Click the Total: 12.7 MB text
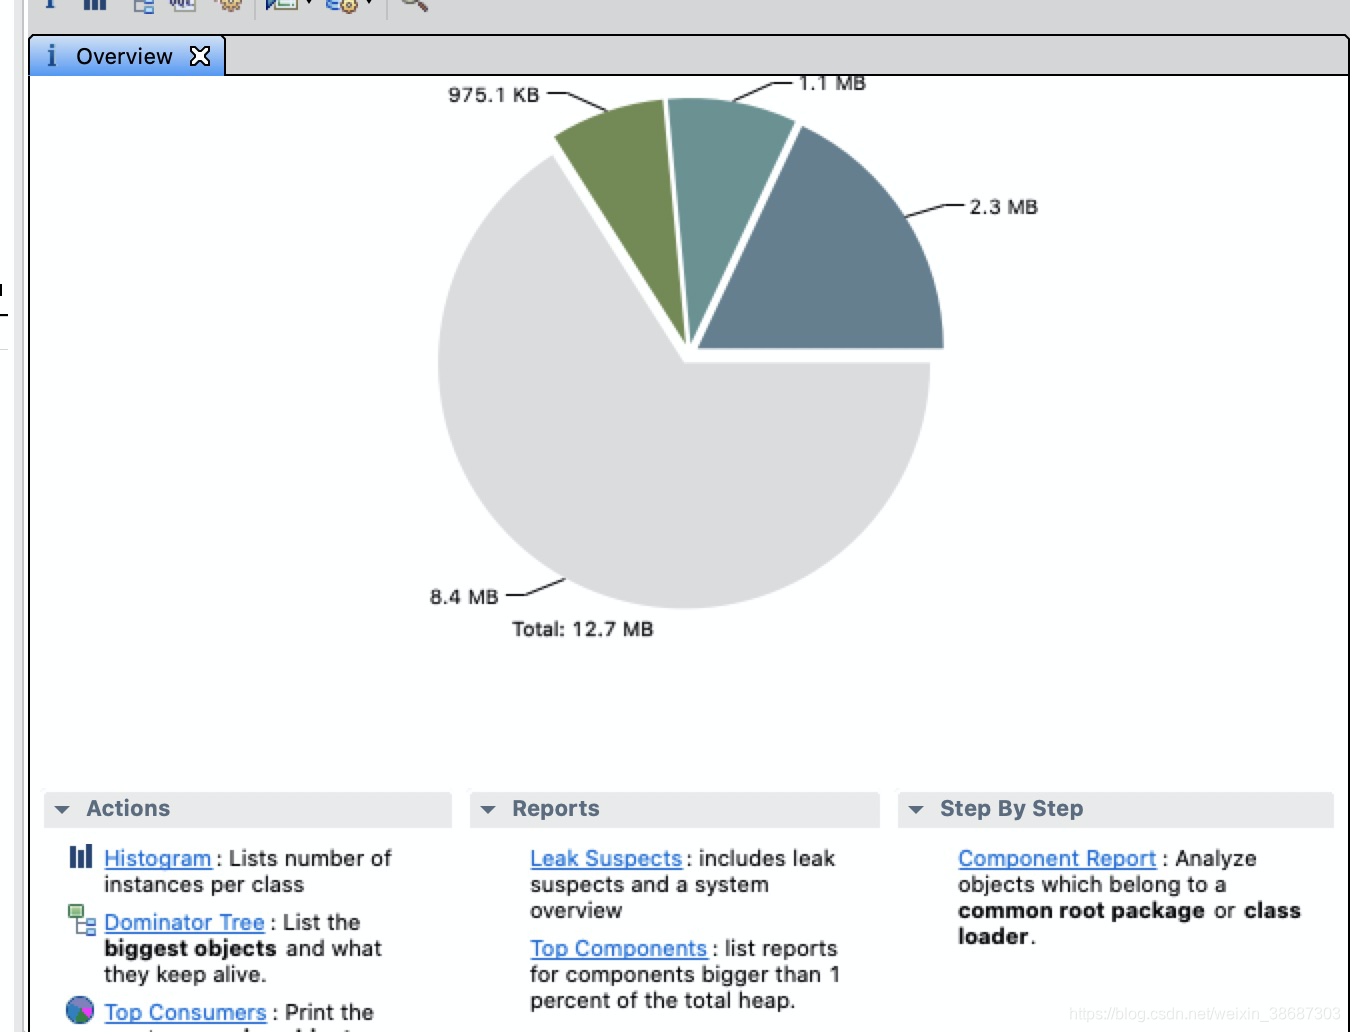Viewport: 1350px width, 1032px height. coord(583,629)
